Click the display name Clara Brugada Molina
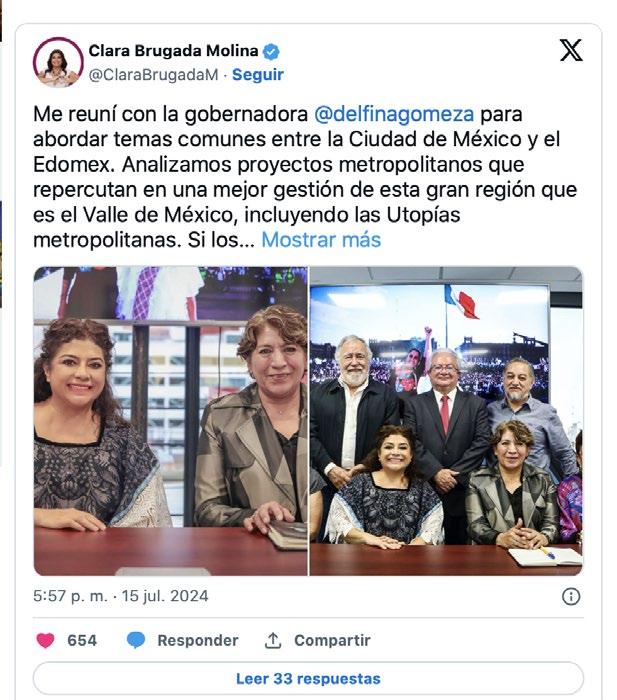This screenshot has height=700, width=617. 173,51
